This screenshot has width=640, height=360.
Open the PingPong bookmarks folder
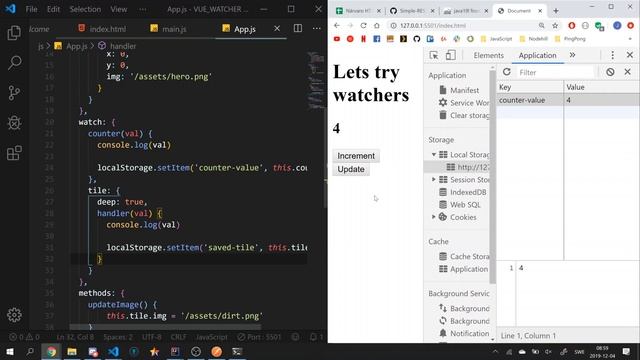(x=571, y=39)
